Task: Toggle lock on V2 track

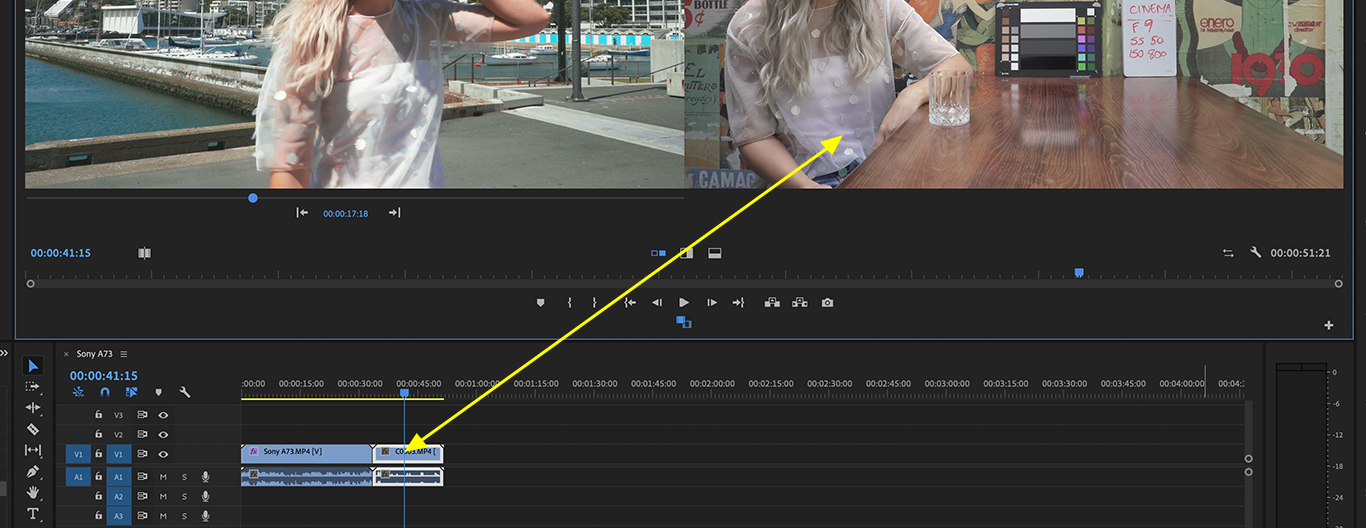Action: [98, 435]
